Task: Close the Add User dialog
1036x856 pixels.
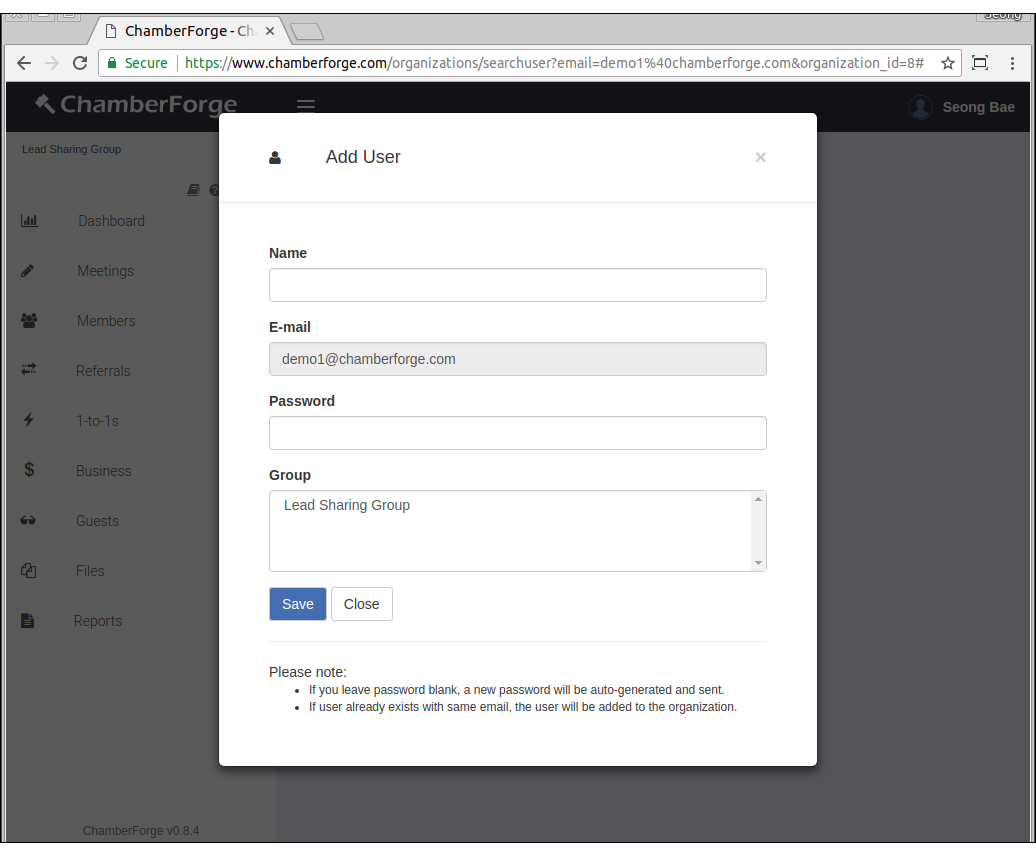Action: [x=361, y=603]
